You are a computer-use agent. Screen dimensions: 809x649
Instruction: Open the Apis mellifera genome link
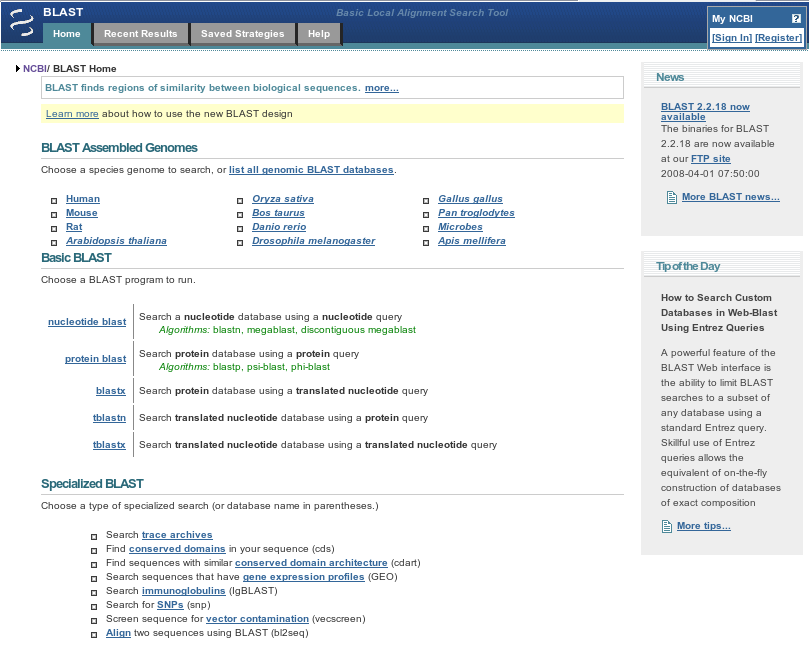pos(472,240)
